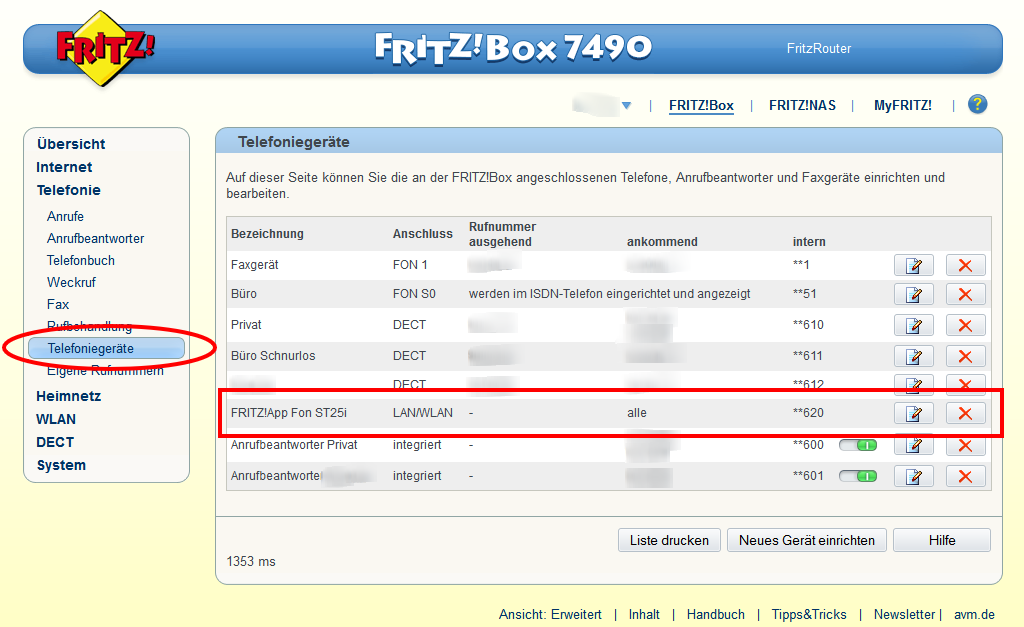This screenshot has height=627, width=1024.
Task: Open Anrufe submenu item
Action: (x=65, y=216)
